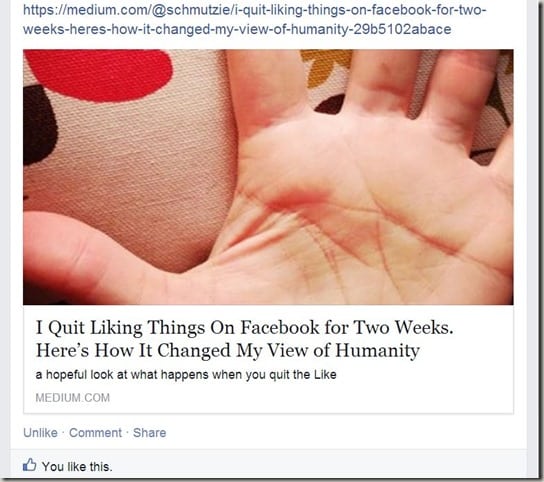Open the medium.com/@schmutzie URL link
This screenshot has height=482, width=544.
(x=255, y=10)
